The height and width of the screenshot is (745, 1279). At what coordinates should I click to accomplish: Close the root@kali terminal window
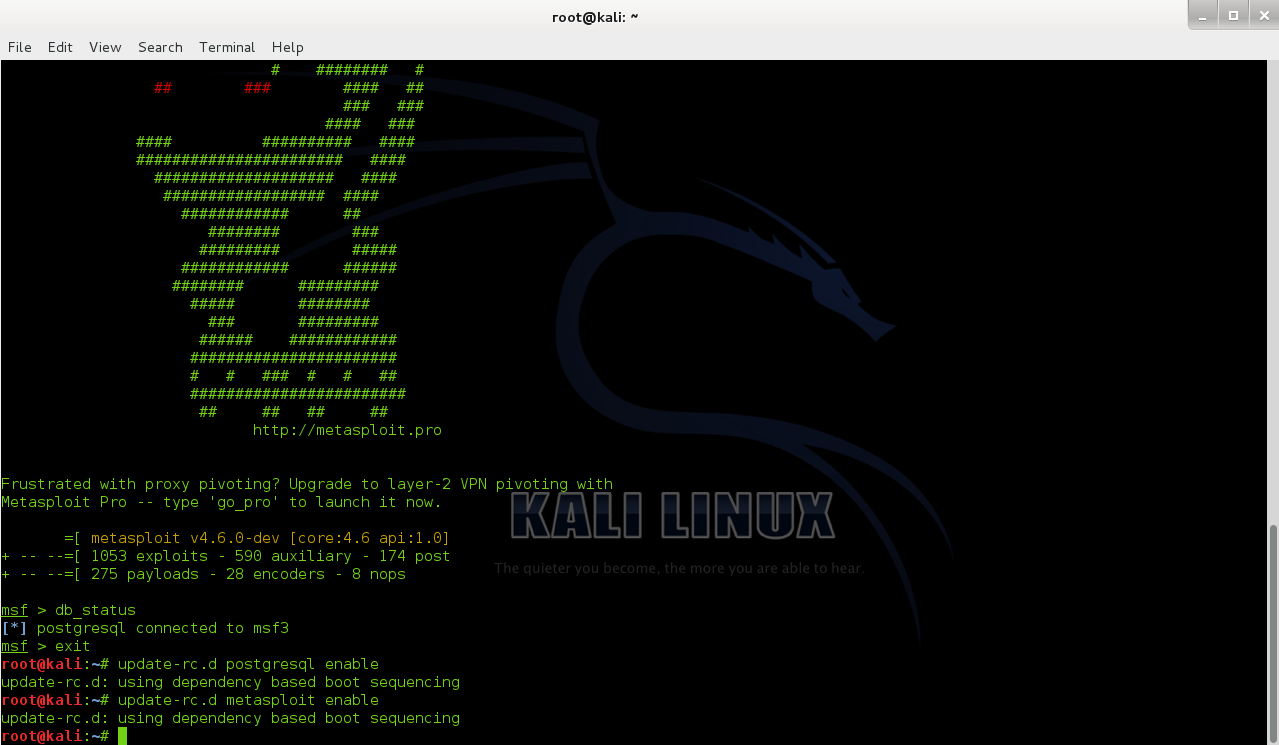pos(1262,14)
